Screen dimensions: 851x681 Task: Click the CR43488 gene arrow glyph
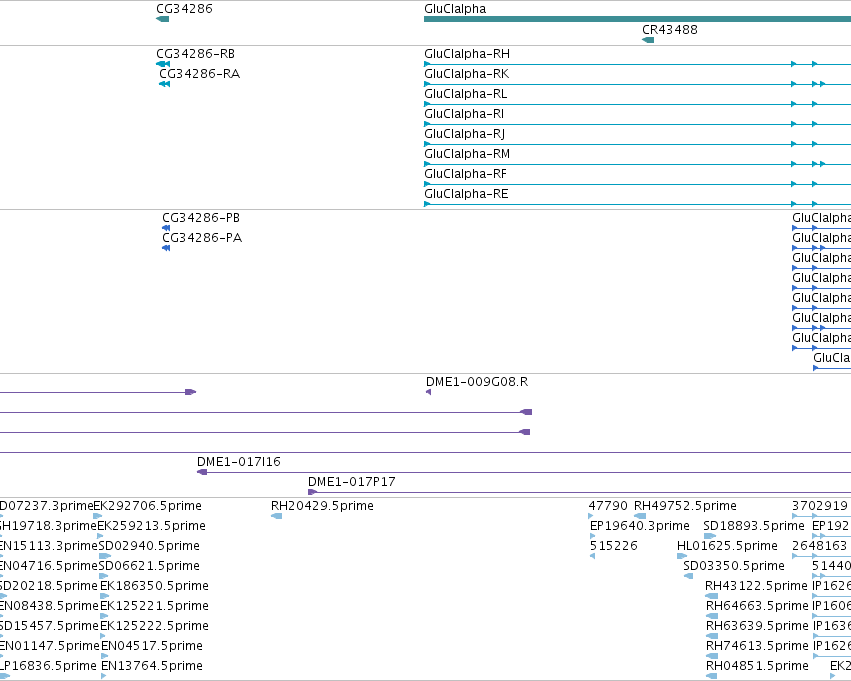click(x=648, y=40)
